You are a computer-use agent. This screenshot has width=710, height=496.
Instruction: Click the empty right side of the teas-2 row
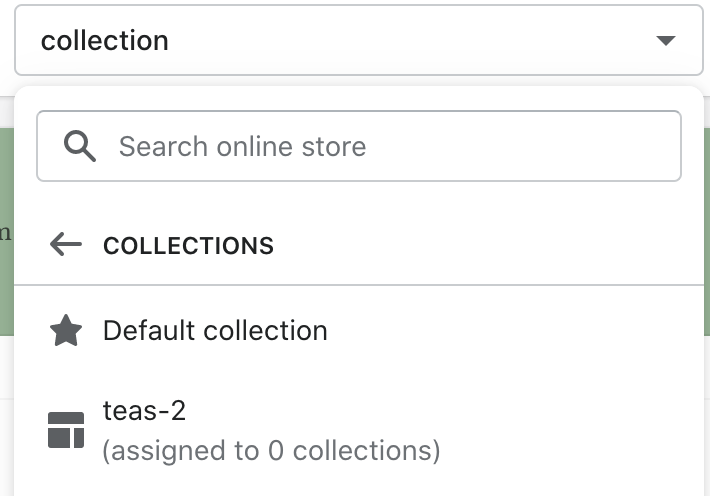click(580, 430)
